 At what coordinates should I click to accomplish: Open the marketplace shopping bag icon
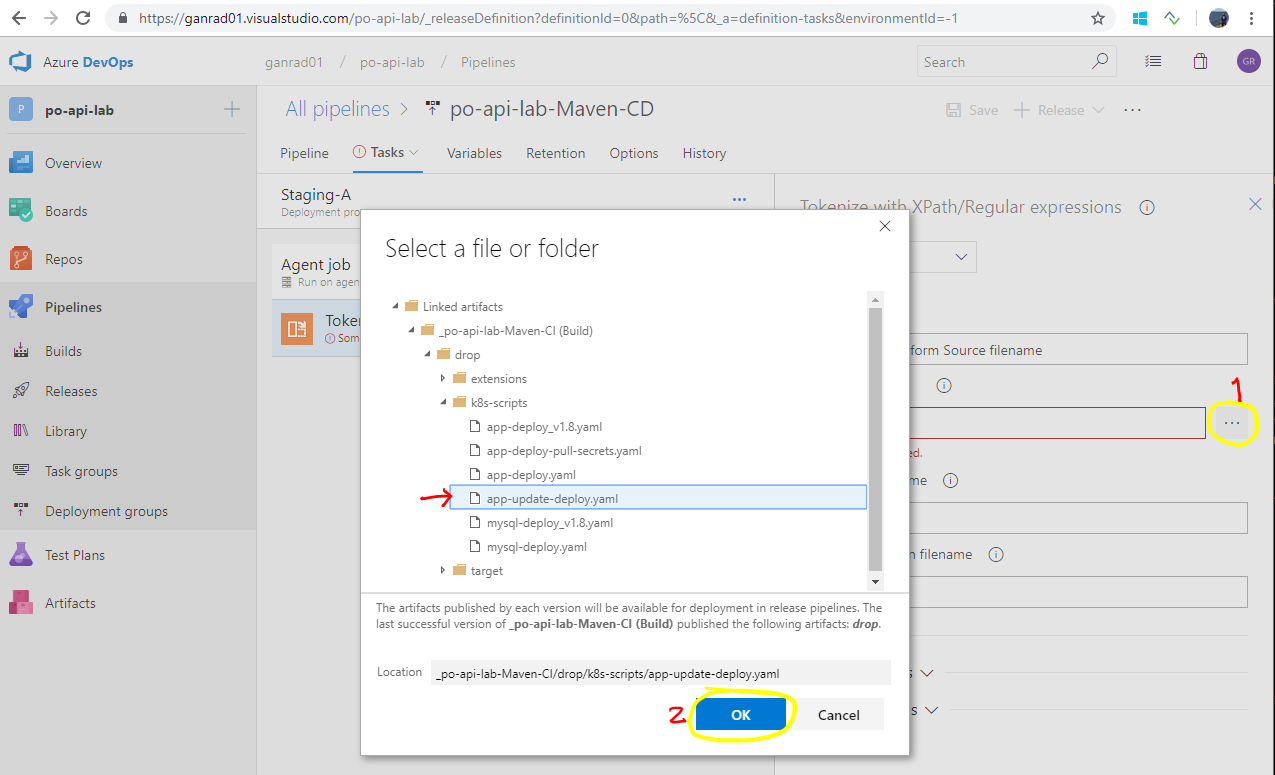(1200, 62)
